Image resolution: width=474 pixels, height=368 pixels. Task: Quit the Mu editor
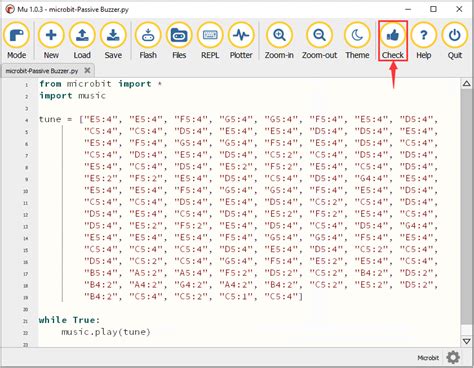click(x=455, y=41)
